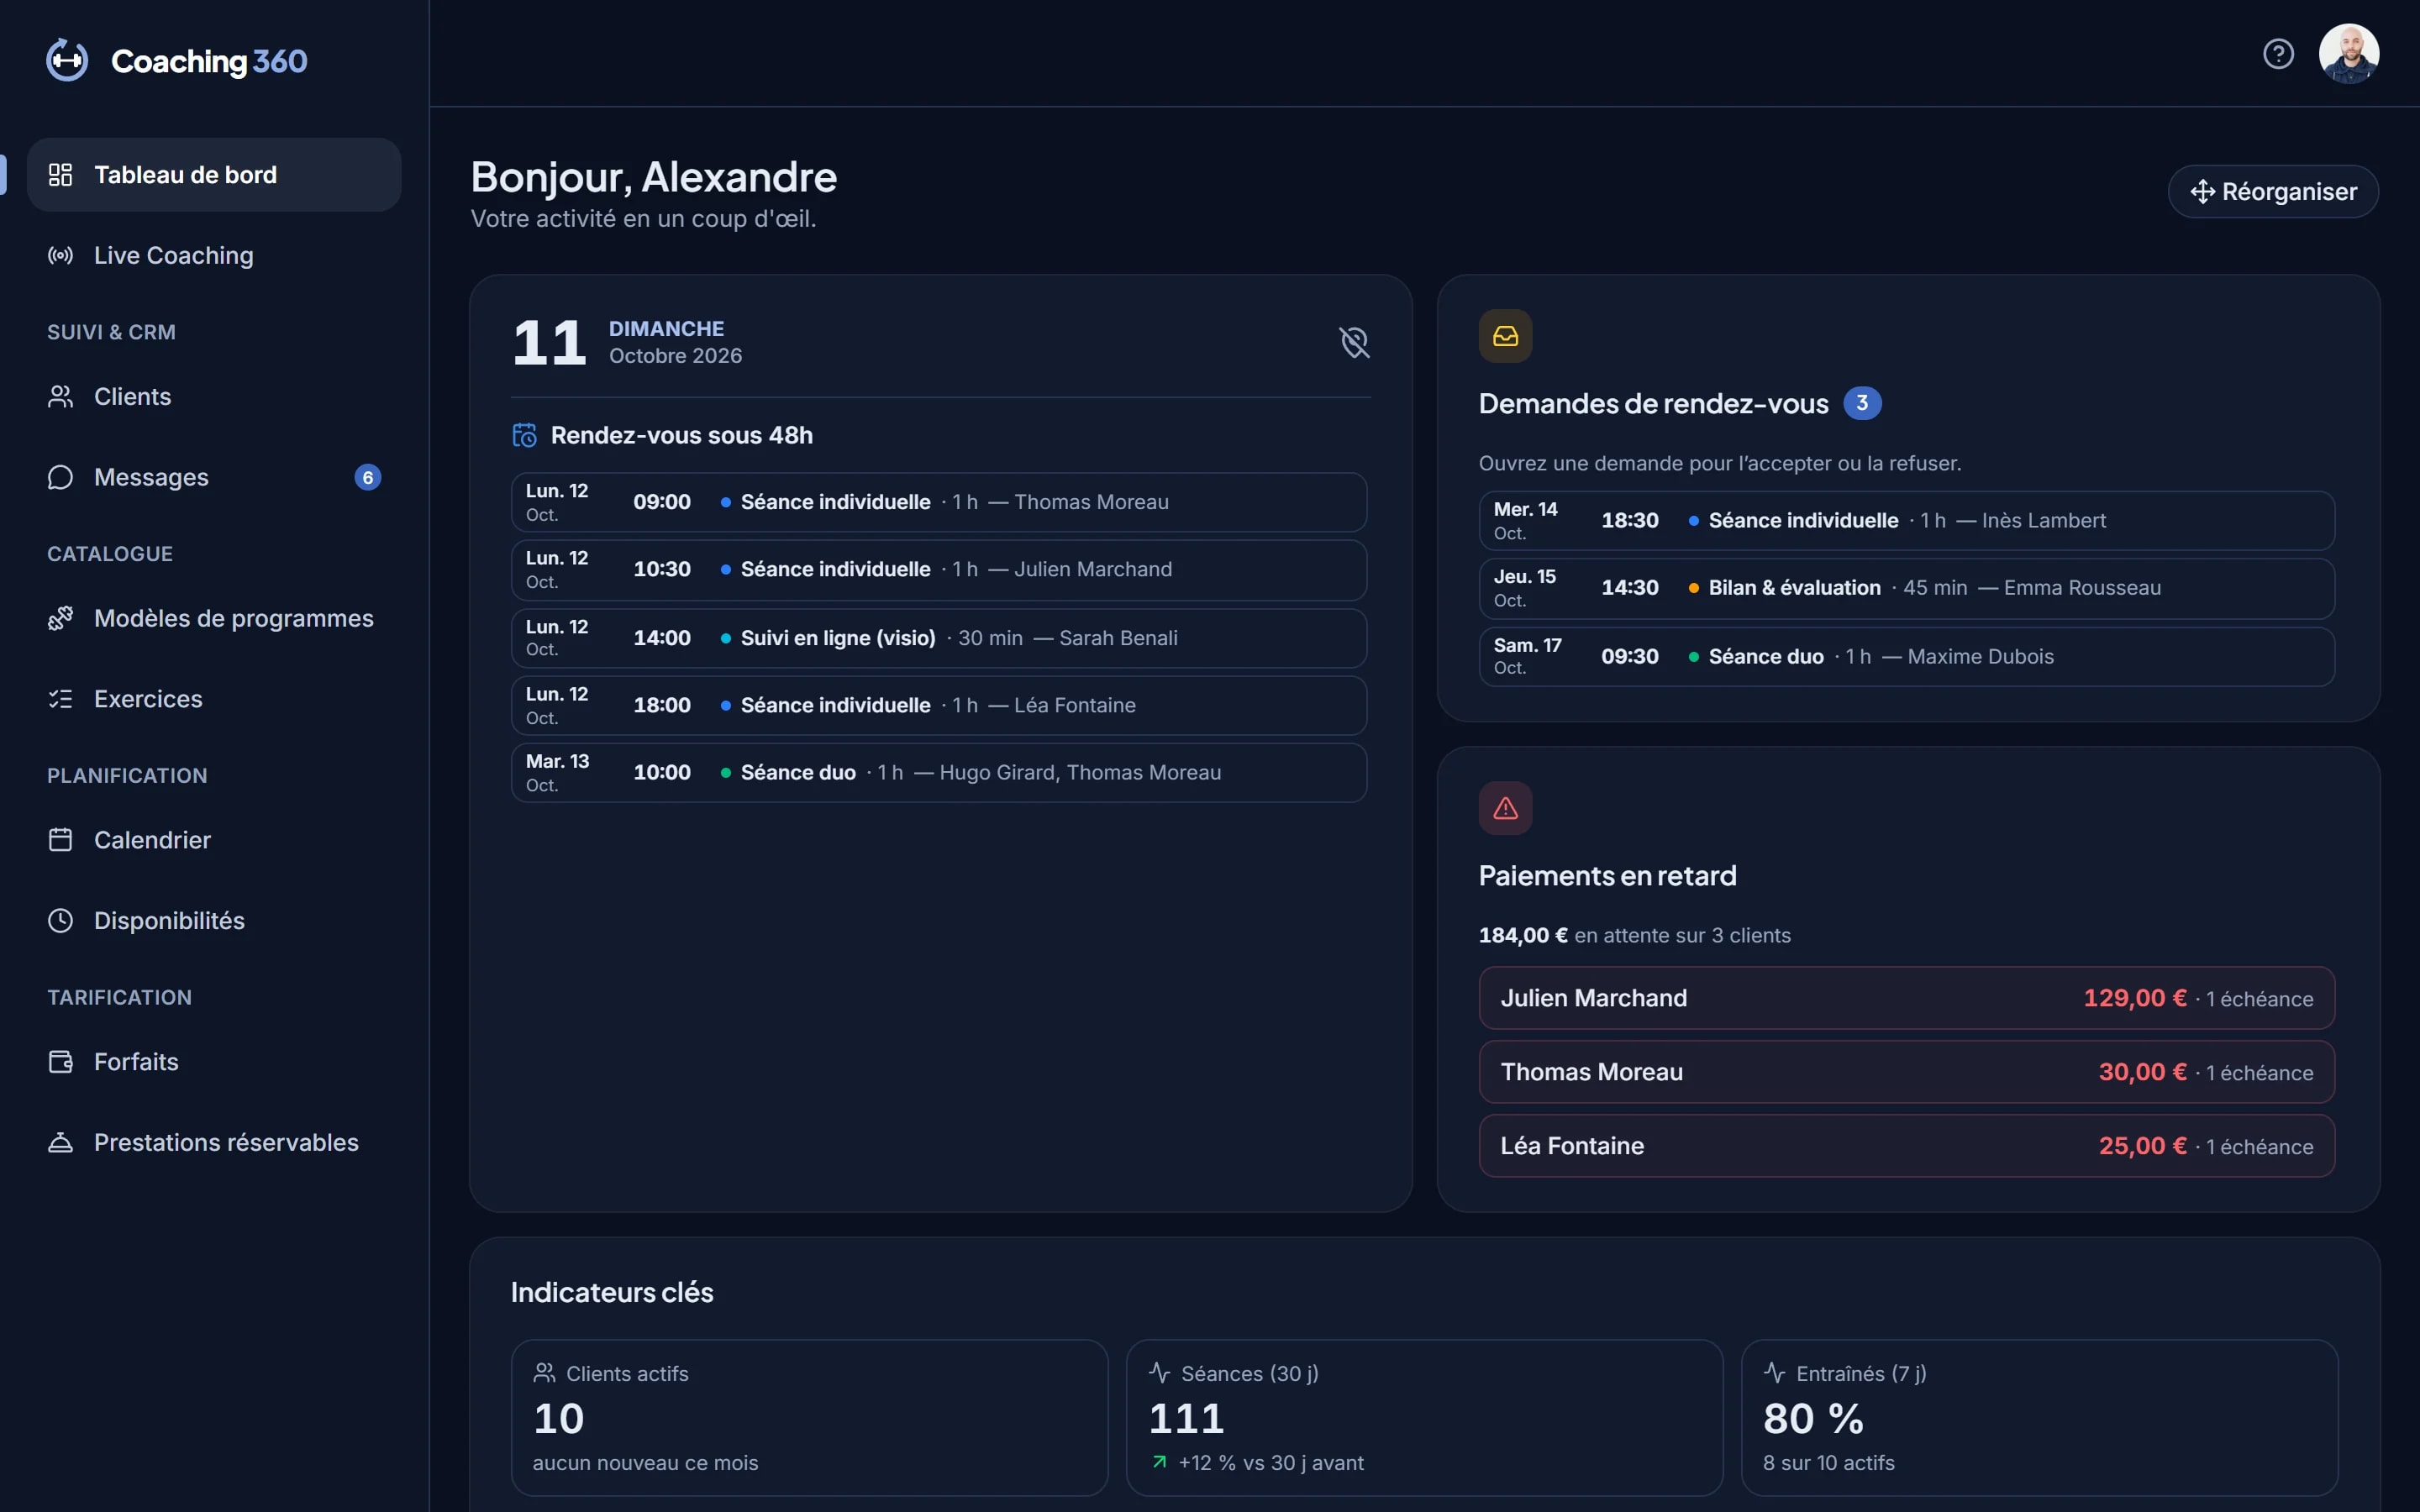Click the red warning triangle icon
Viewport: 2420px width, 1512px height.
[1505, 808]
